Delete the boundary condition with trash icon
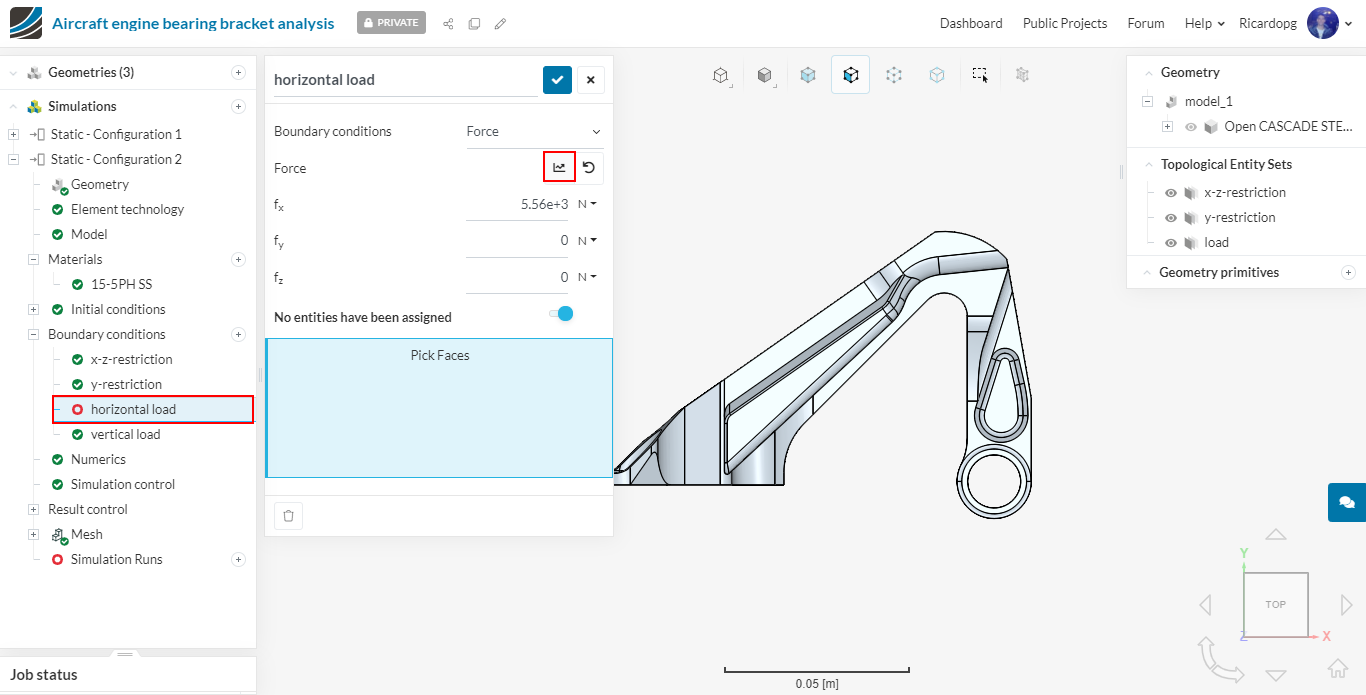 point(288,516)
